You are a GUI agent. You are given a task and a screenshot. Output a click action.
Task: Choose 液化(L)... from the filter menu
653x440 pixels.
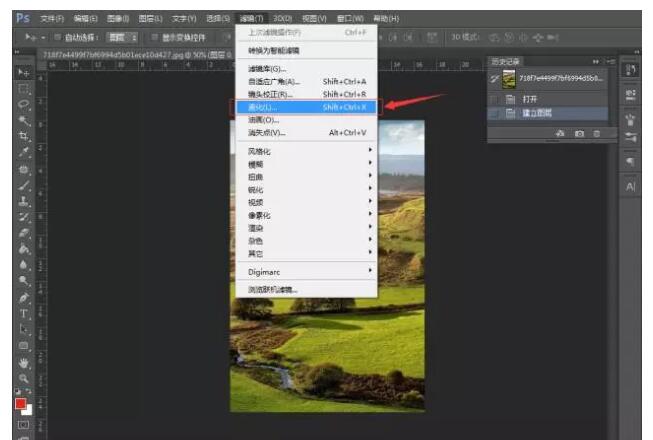tap(307, 107)
